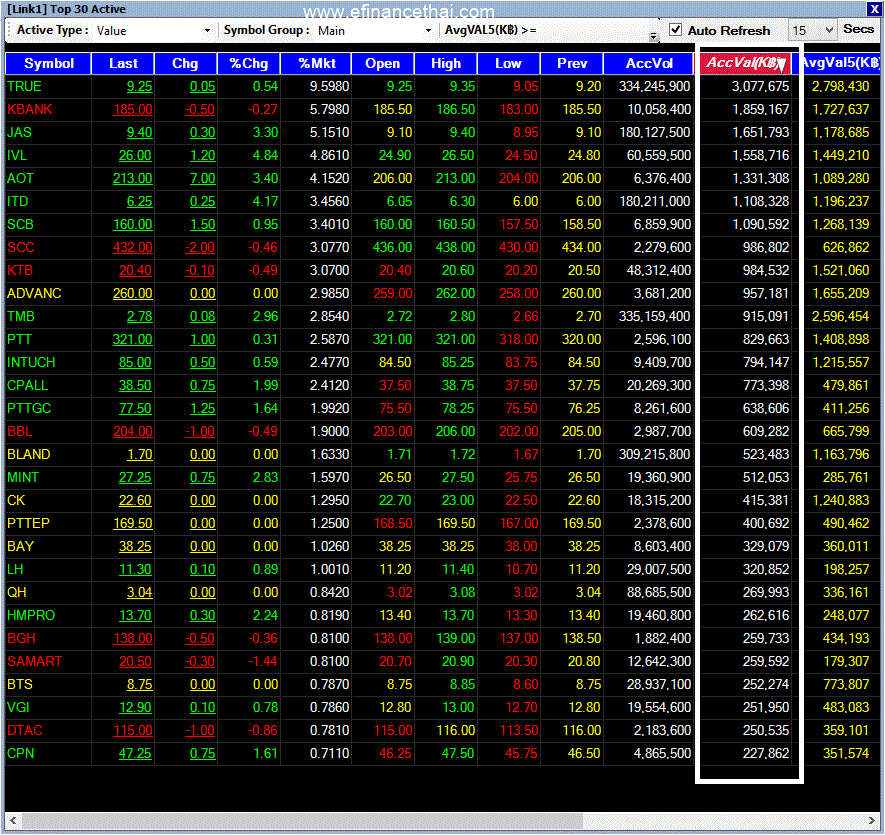Open the Symbol Group dropdown
This screenshot has height=835, width=885.
[x=428, y=30]
